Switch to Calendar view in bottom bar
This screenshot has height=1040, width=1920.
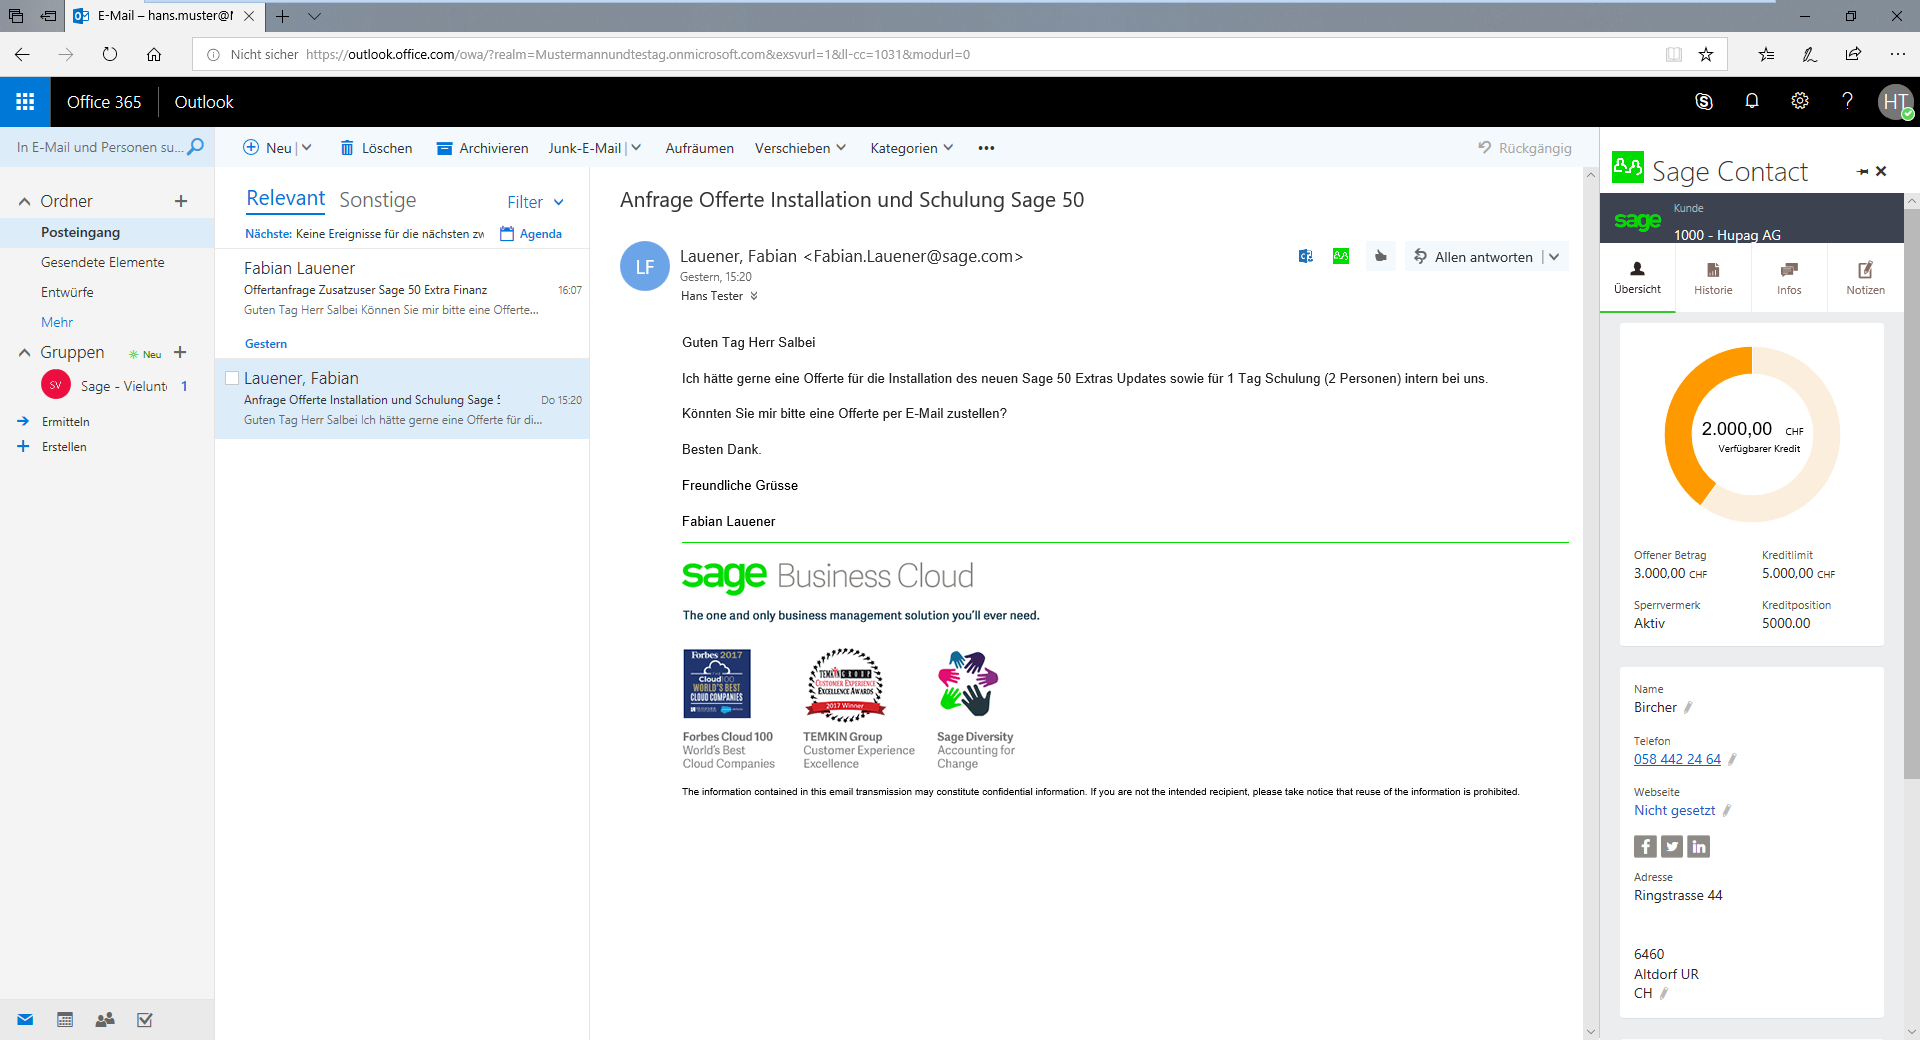(65, 1020)
